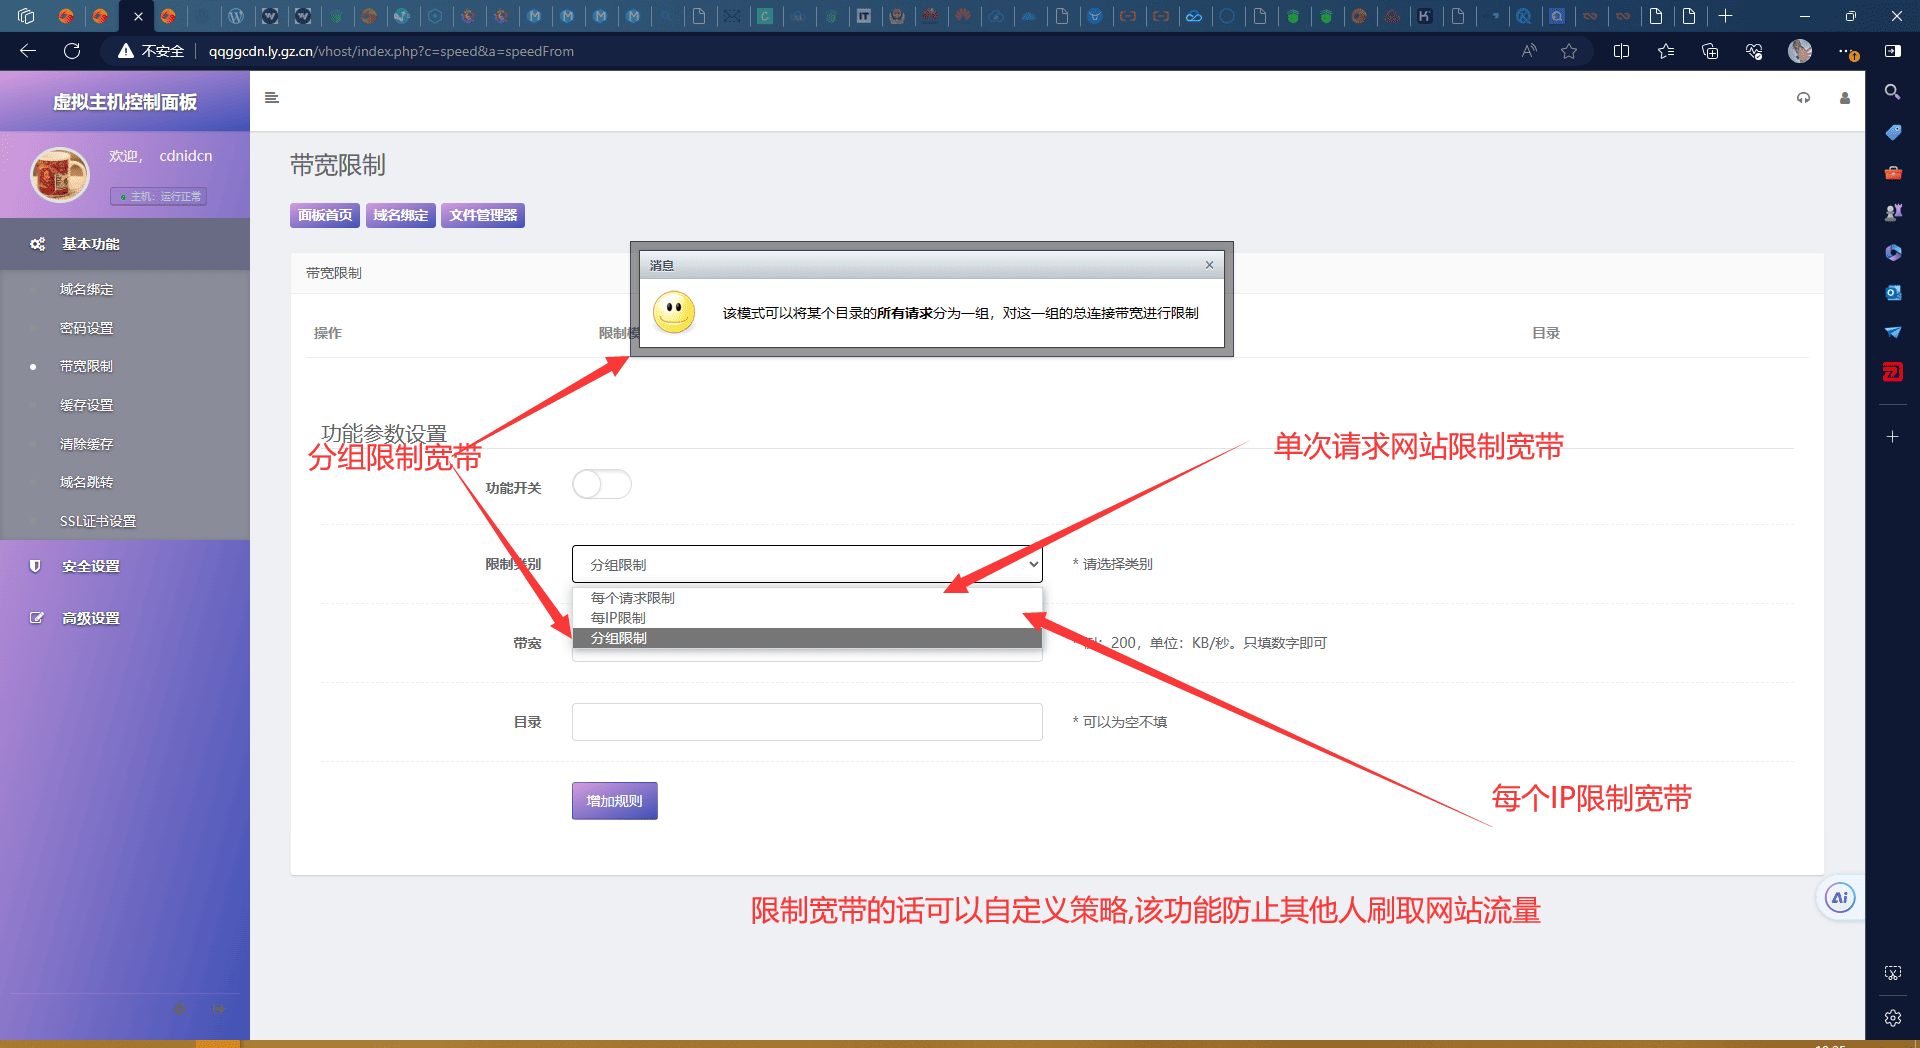Click the 目录 input field
Viewport: 1920px width, 1048px height.
click(806, 722)
